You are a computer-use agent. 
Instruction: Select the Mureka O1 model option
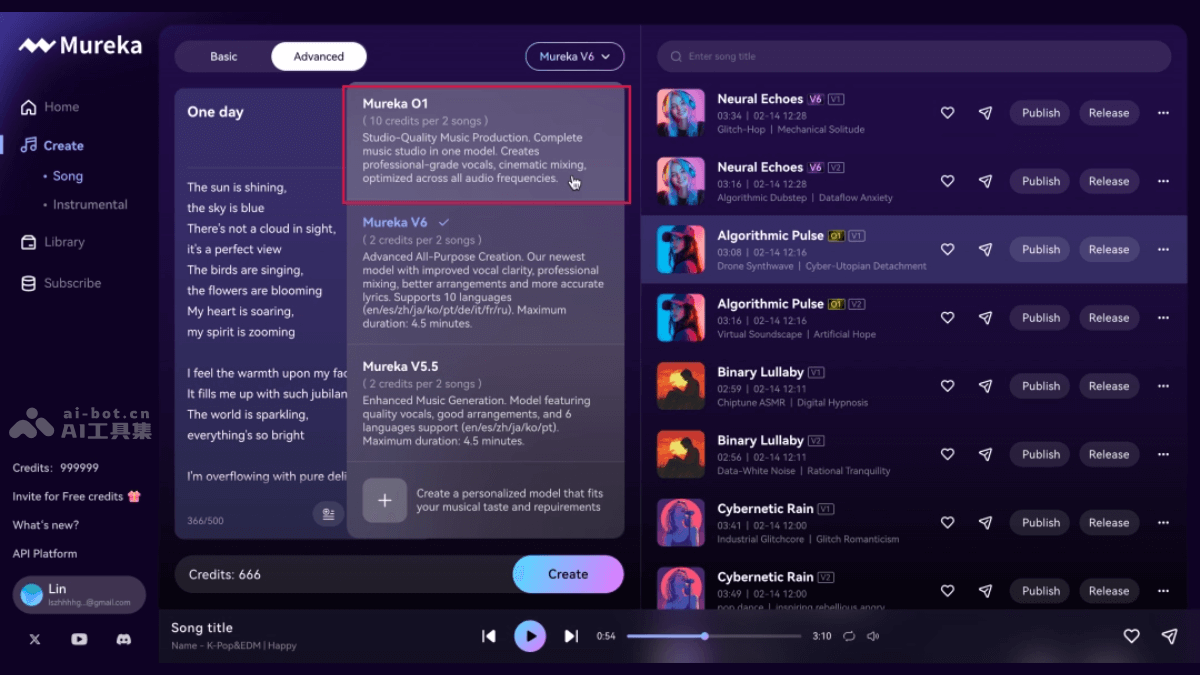(x=486, y=145)
